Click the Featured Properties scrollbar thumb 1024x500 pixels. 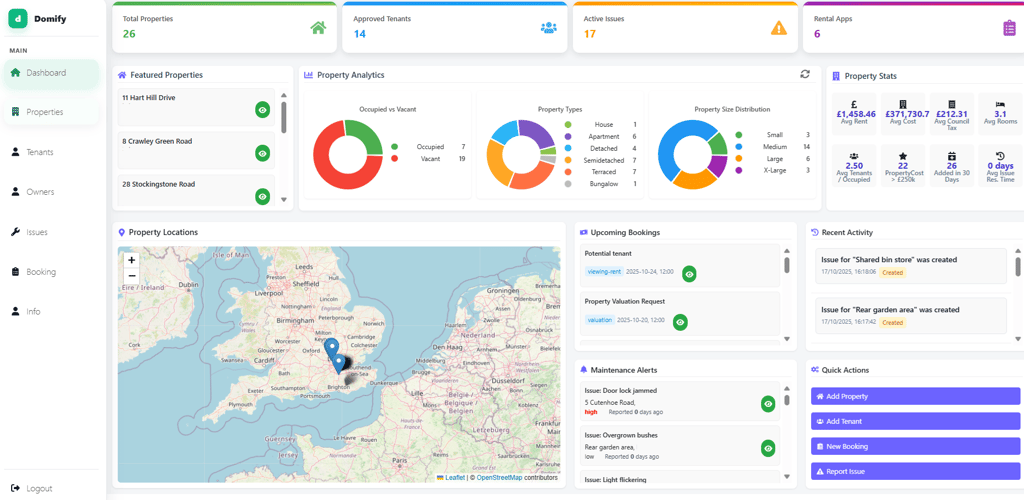pos(283,117)
